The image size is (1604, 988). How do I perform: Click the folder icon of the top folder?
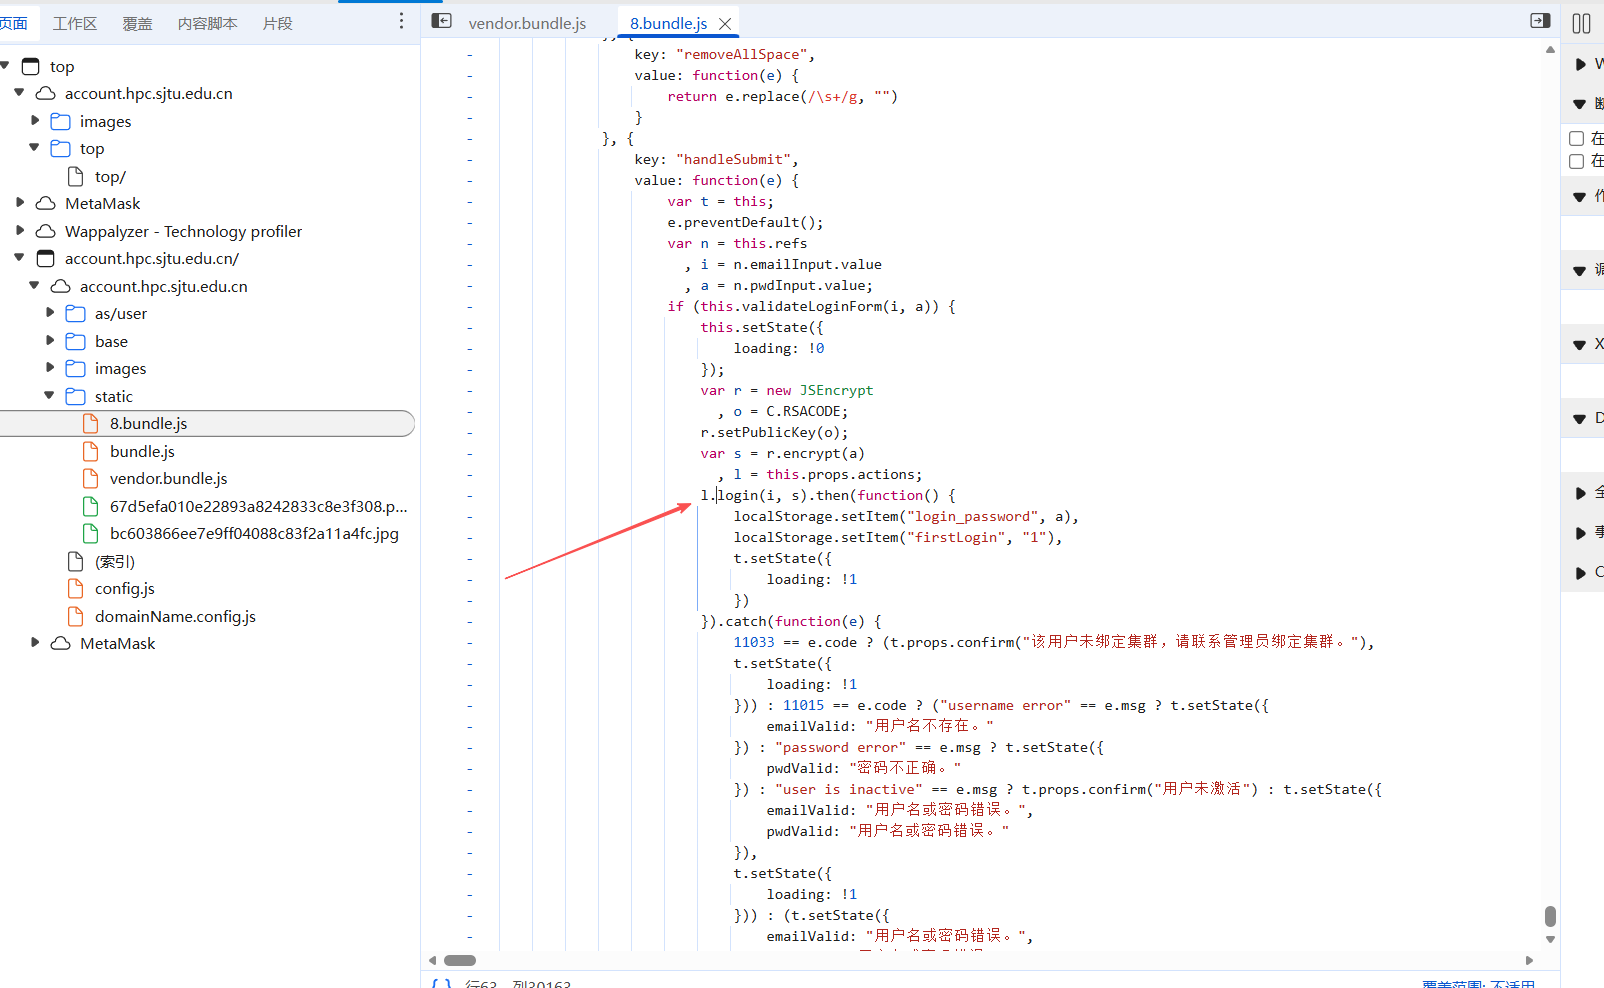[x=61, y=149]
